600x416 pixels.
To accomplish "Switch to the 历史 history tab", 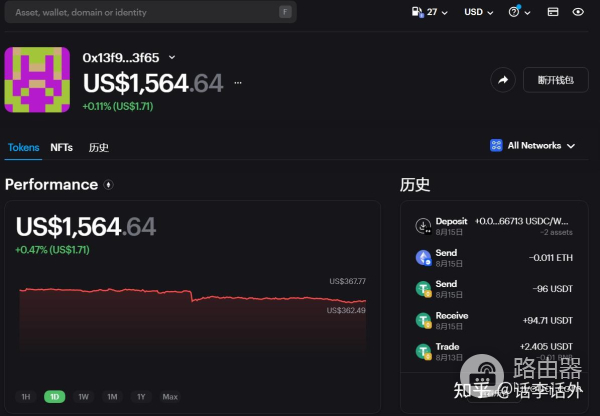I will (x=99, y=147).
